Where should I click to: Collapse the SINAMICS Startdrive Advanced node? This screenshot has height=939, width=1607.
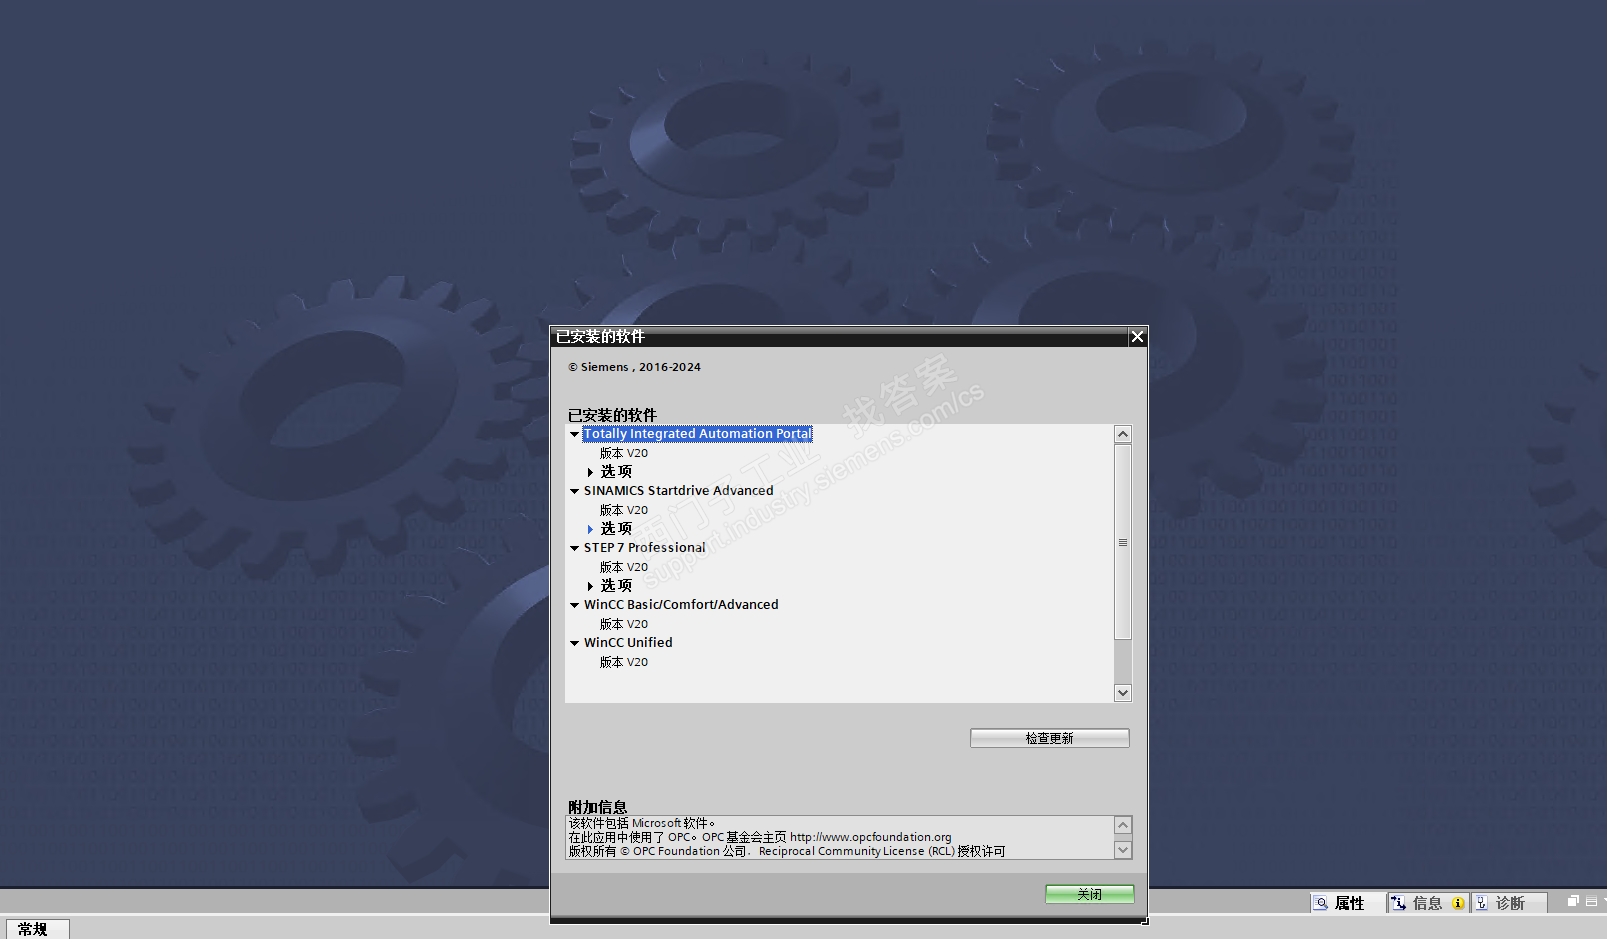tap(574, 491)
